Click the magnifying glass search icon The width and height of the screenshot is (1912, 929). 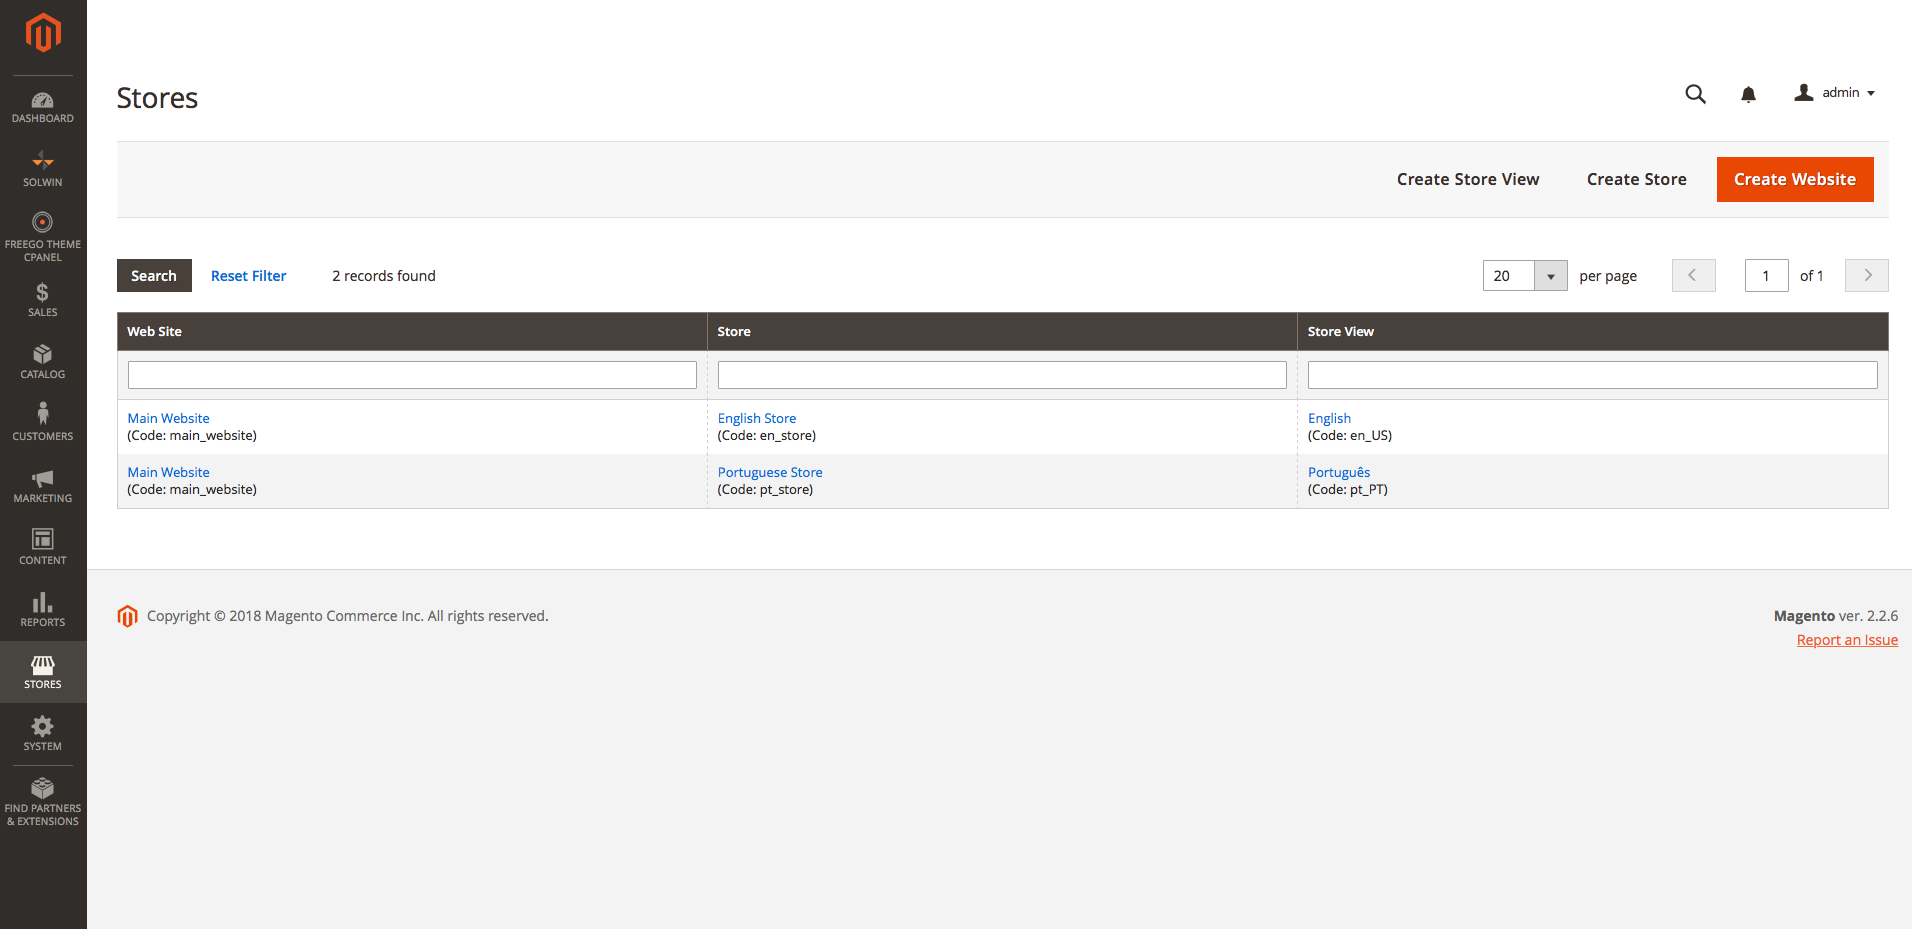tap(1695, 94)
